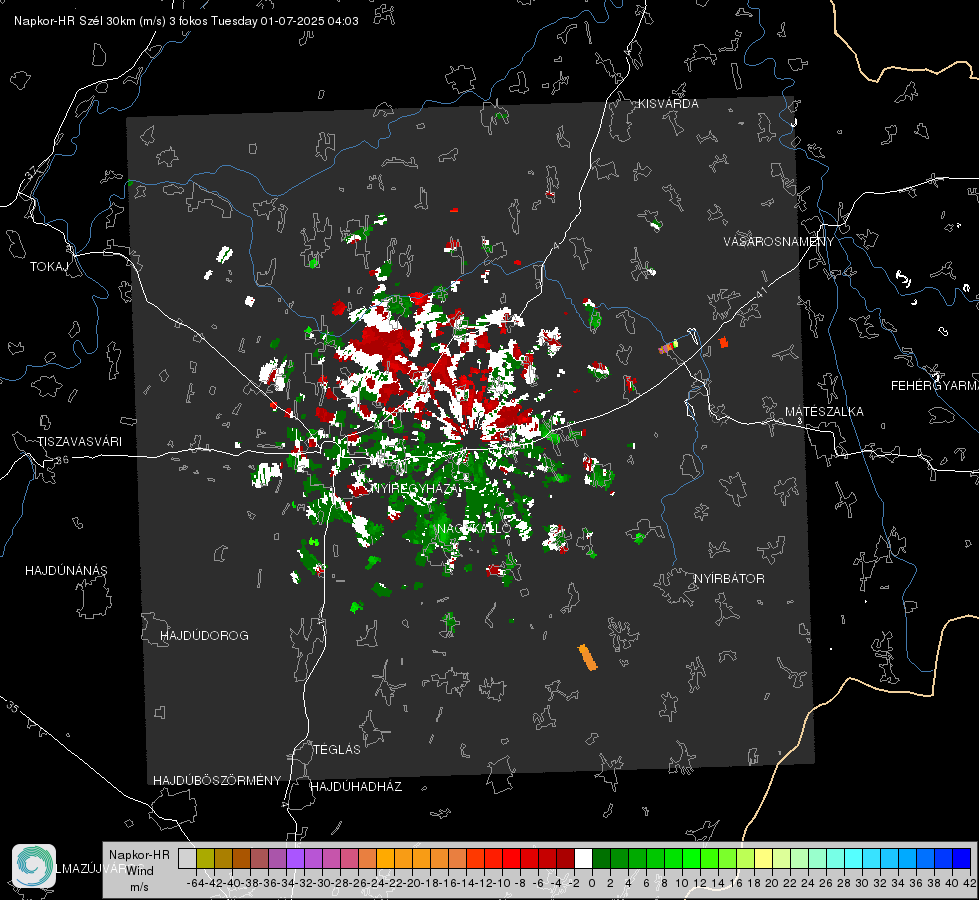Select the TOKAJ label on map
Screen dimensions: 979x900
(x=49, y=267)
